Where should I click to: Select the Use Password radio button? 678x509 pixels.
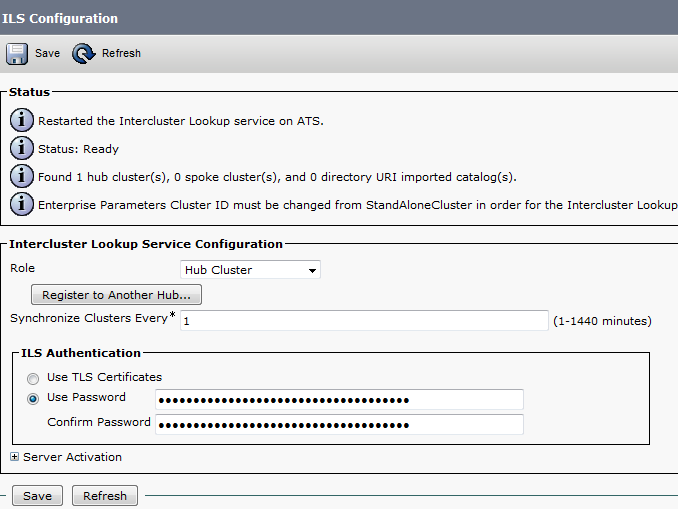(x=34, y=398)
